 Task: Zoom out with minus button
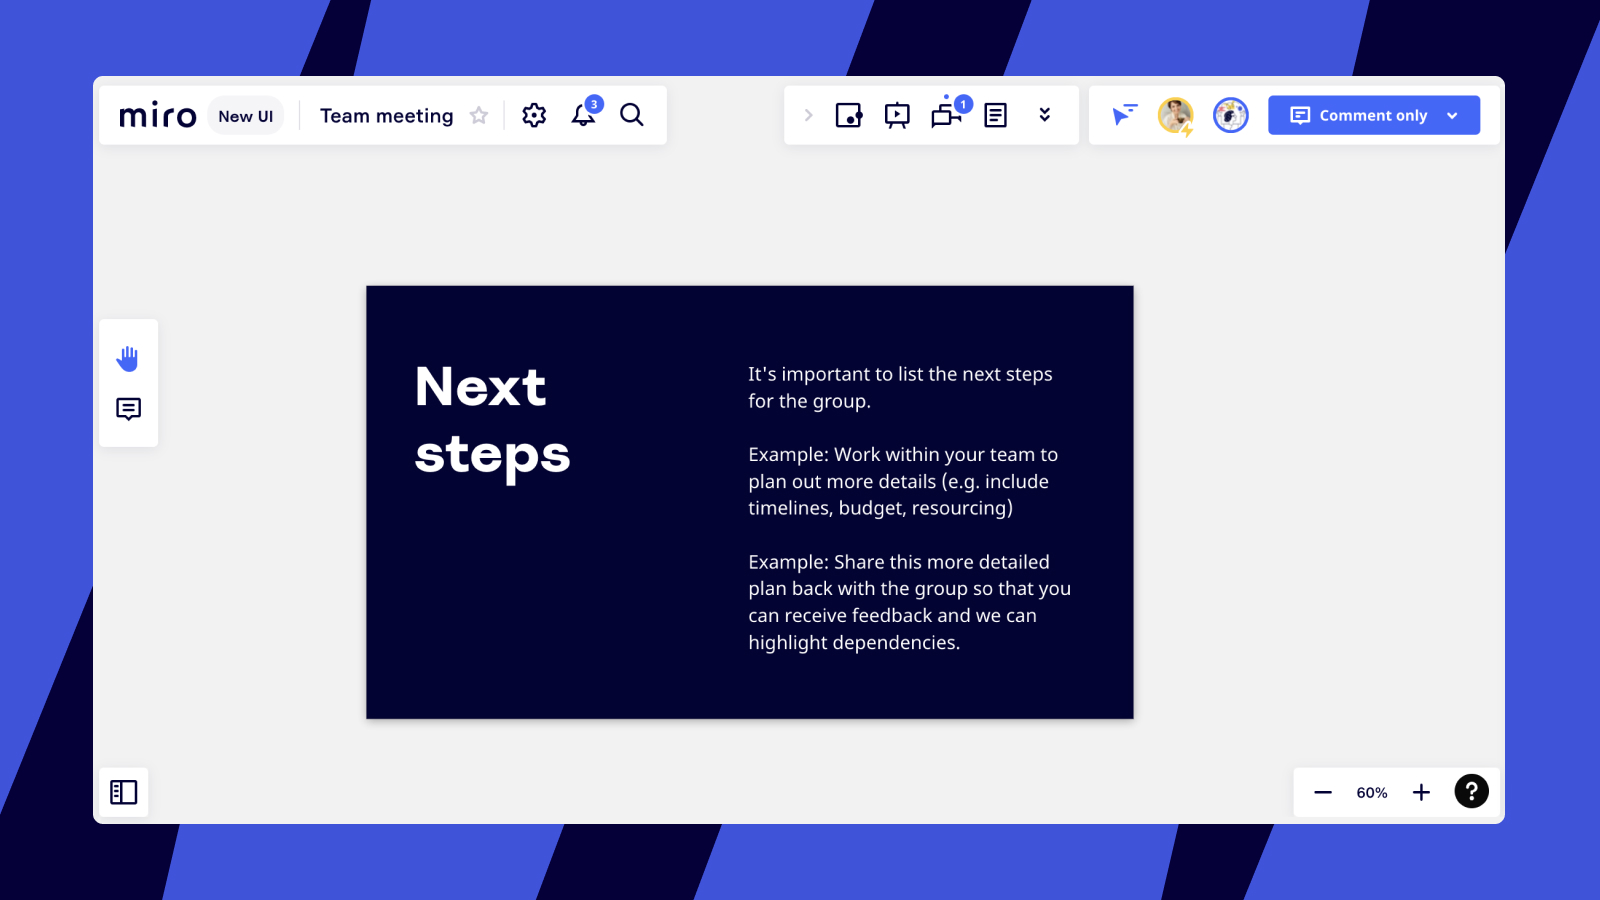(1322, 792)
